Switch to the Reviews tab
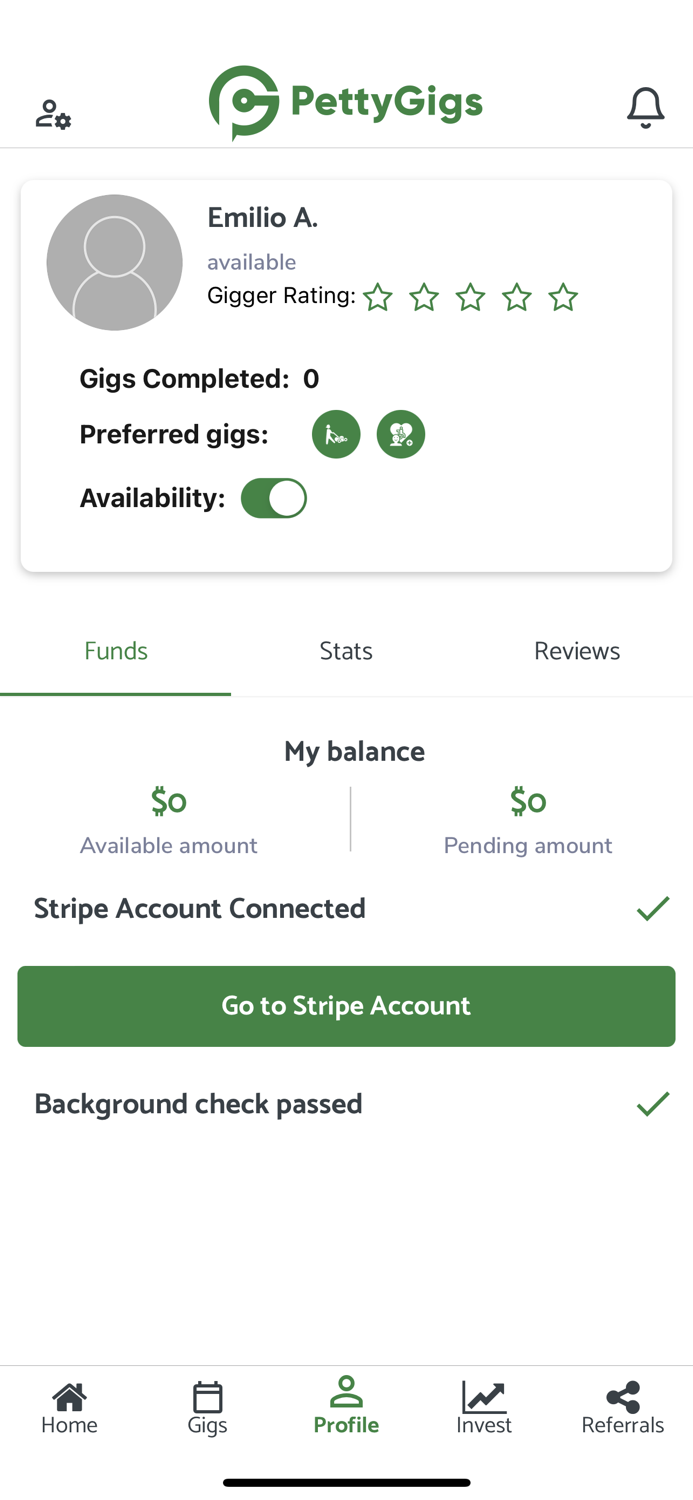The width and height of the screenshot is (693, 1500). point(577,651)
